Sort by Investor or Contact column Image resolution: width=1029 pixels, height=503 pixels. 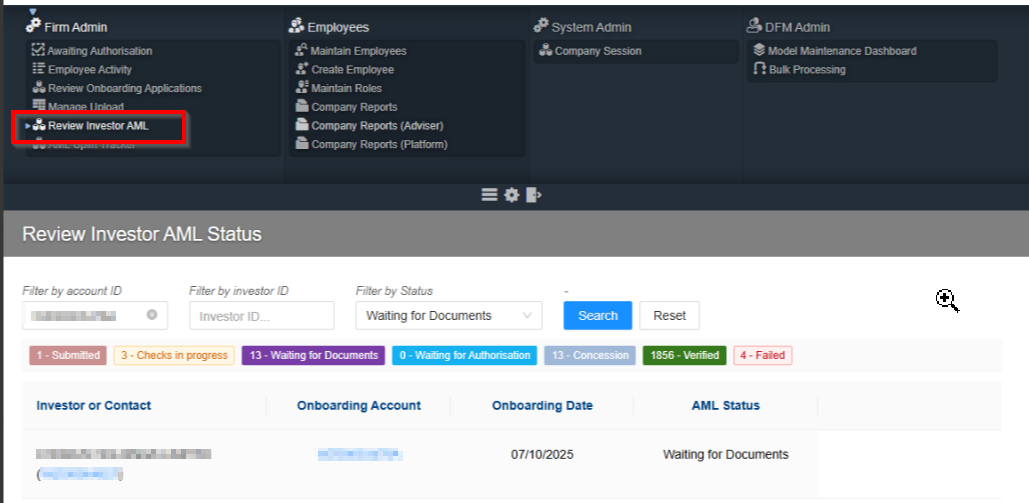94,405
